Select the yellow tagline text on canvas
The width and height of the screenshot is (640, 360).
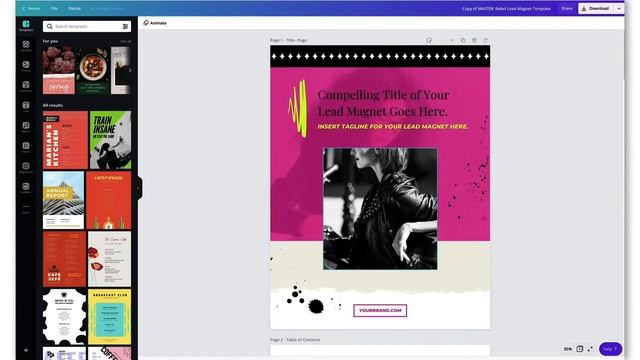393,127
